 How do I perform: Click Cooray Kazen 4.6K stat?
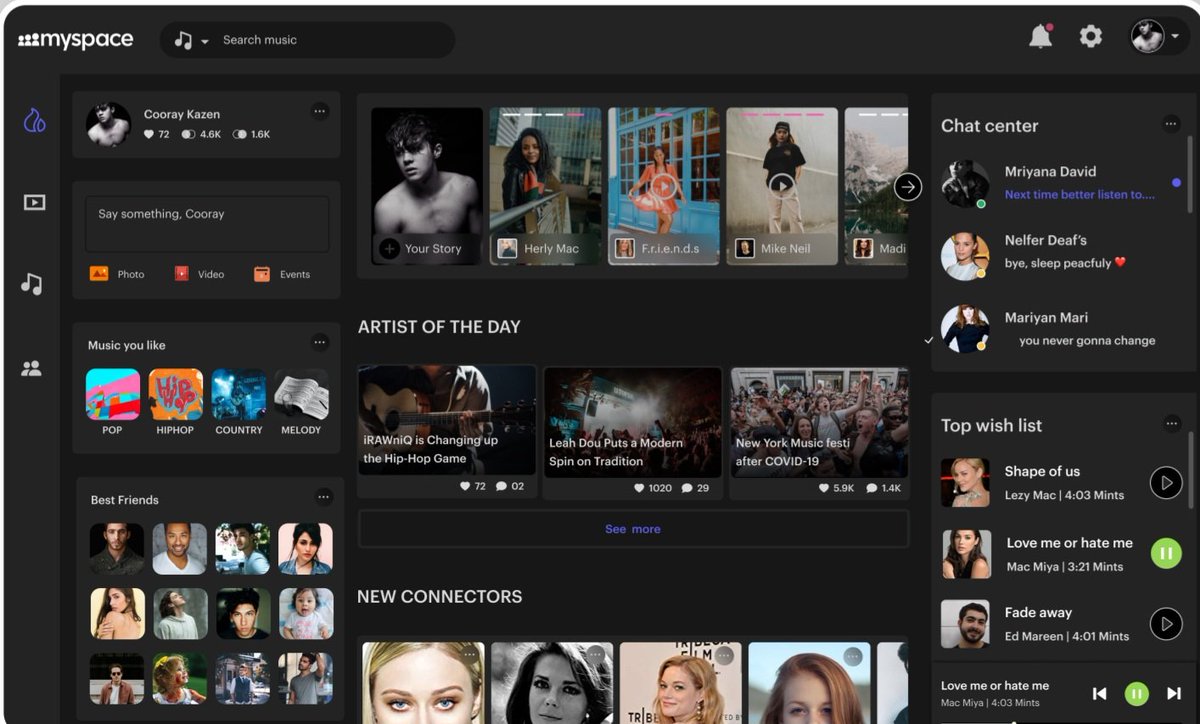[x=201, y=134]
